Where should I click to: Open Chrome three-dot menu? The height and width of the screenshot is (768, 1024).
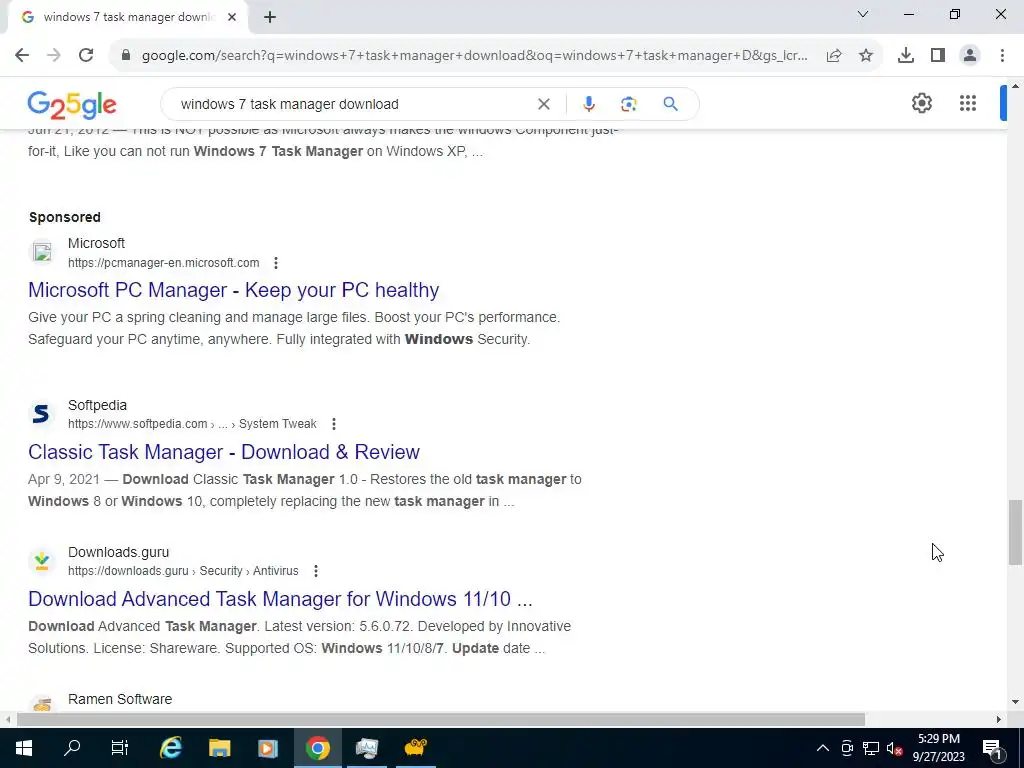click(x=1002, y=56)
